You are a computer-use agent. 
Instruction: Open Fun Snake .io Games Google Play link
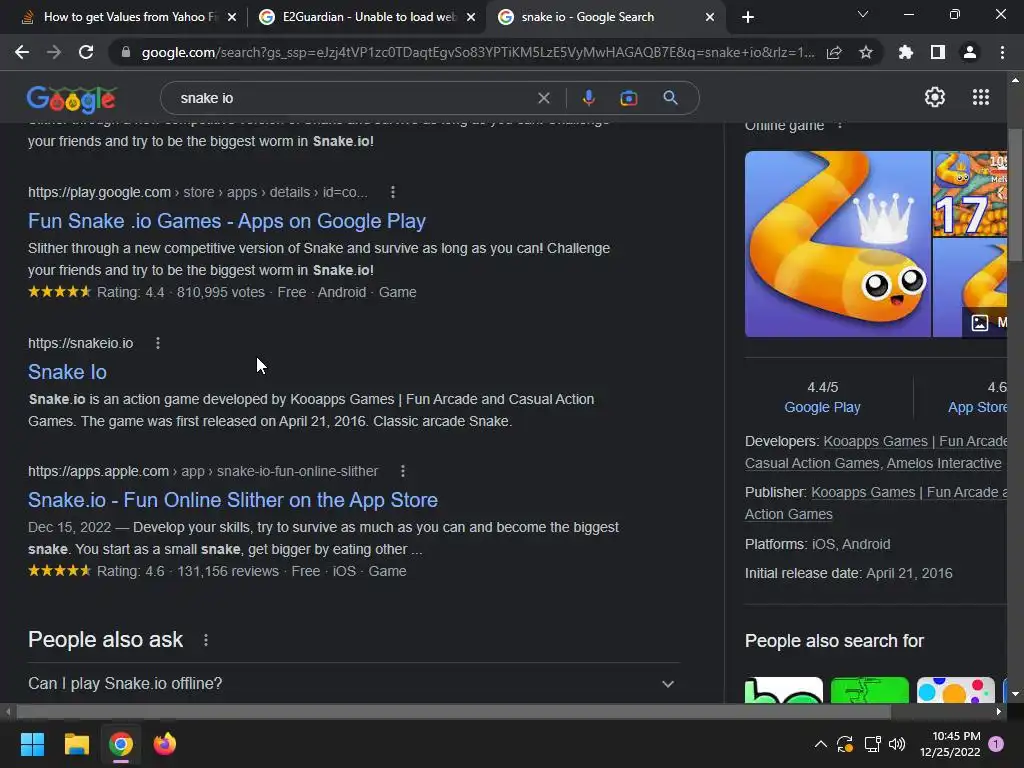pyautogui.click(x=227, y=221)
